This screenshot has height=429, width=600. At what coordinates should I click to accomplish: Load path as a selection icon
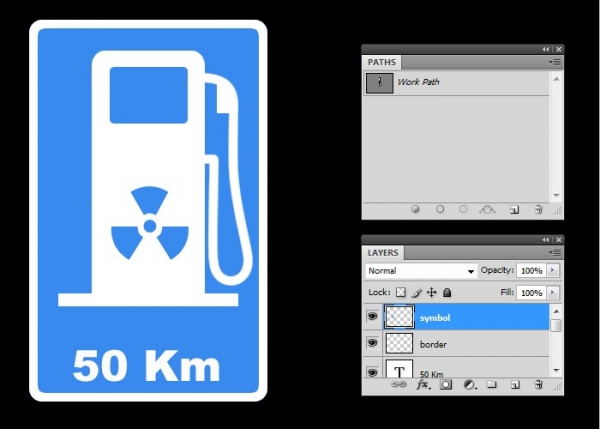click(x=463, y=209)
